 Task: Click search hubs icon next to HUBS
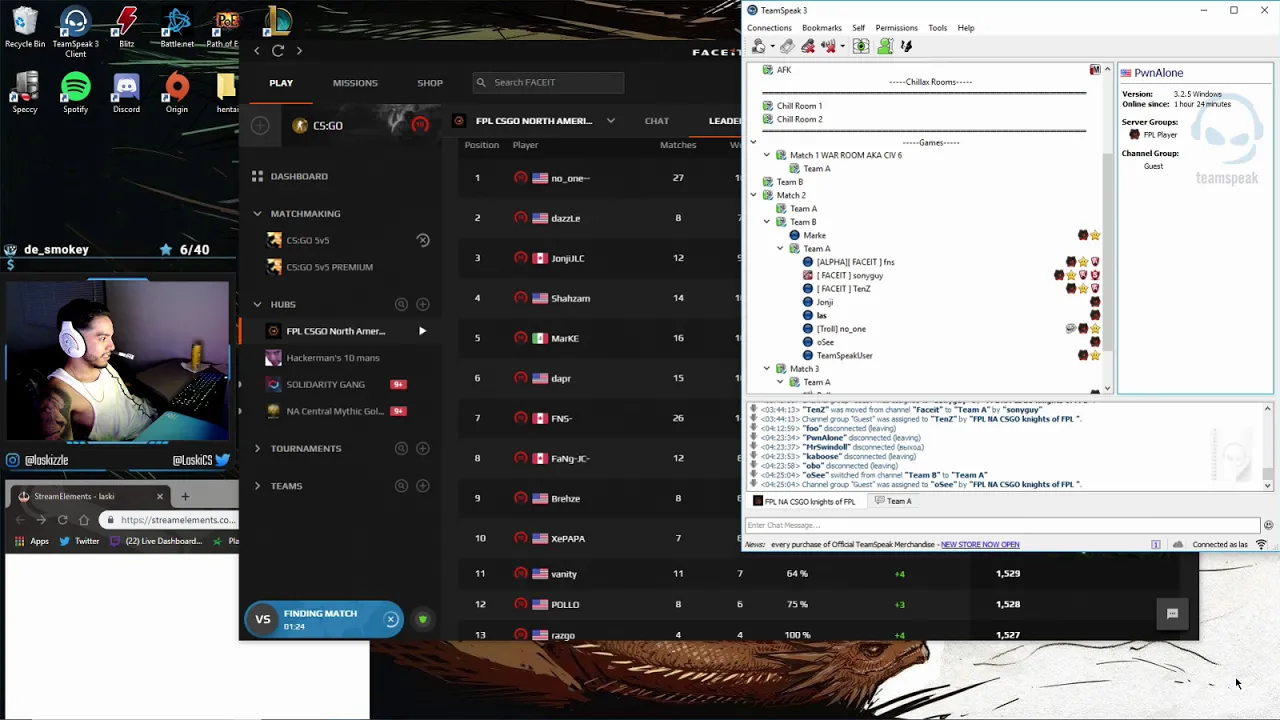(x=401, y=304)
